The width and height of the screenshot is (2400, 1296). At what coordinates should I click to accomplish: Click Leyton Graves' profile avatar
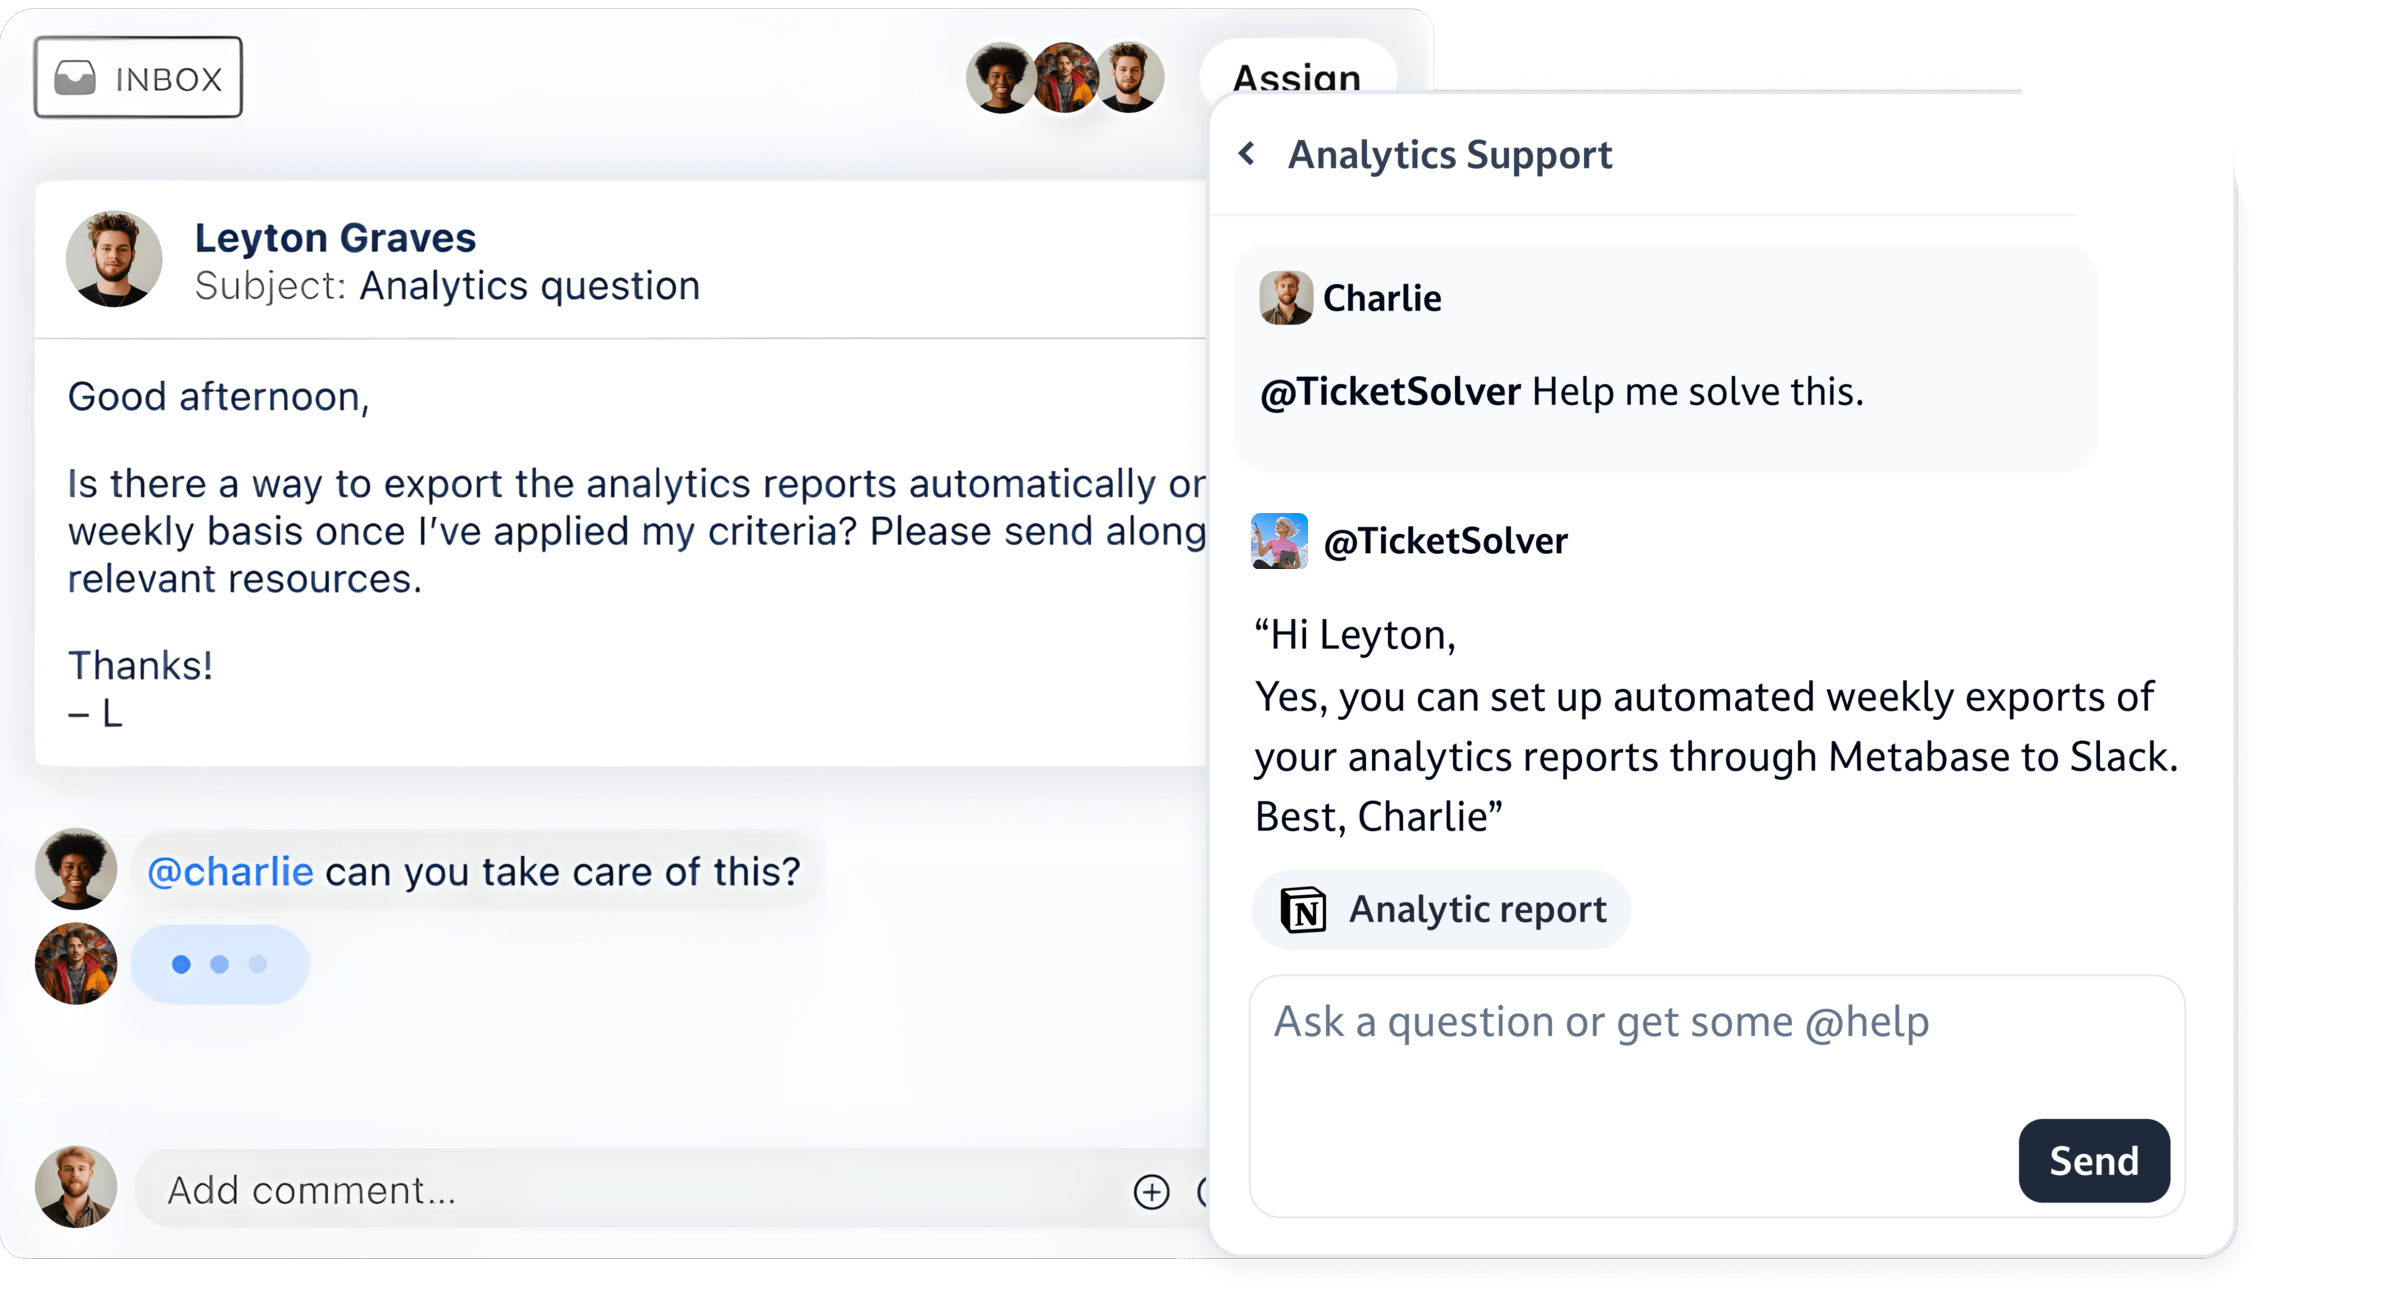pos(114,258)
